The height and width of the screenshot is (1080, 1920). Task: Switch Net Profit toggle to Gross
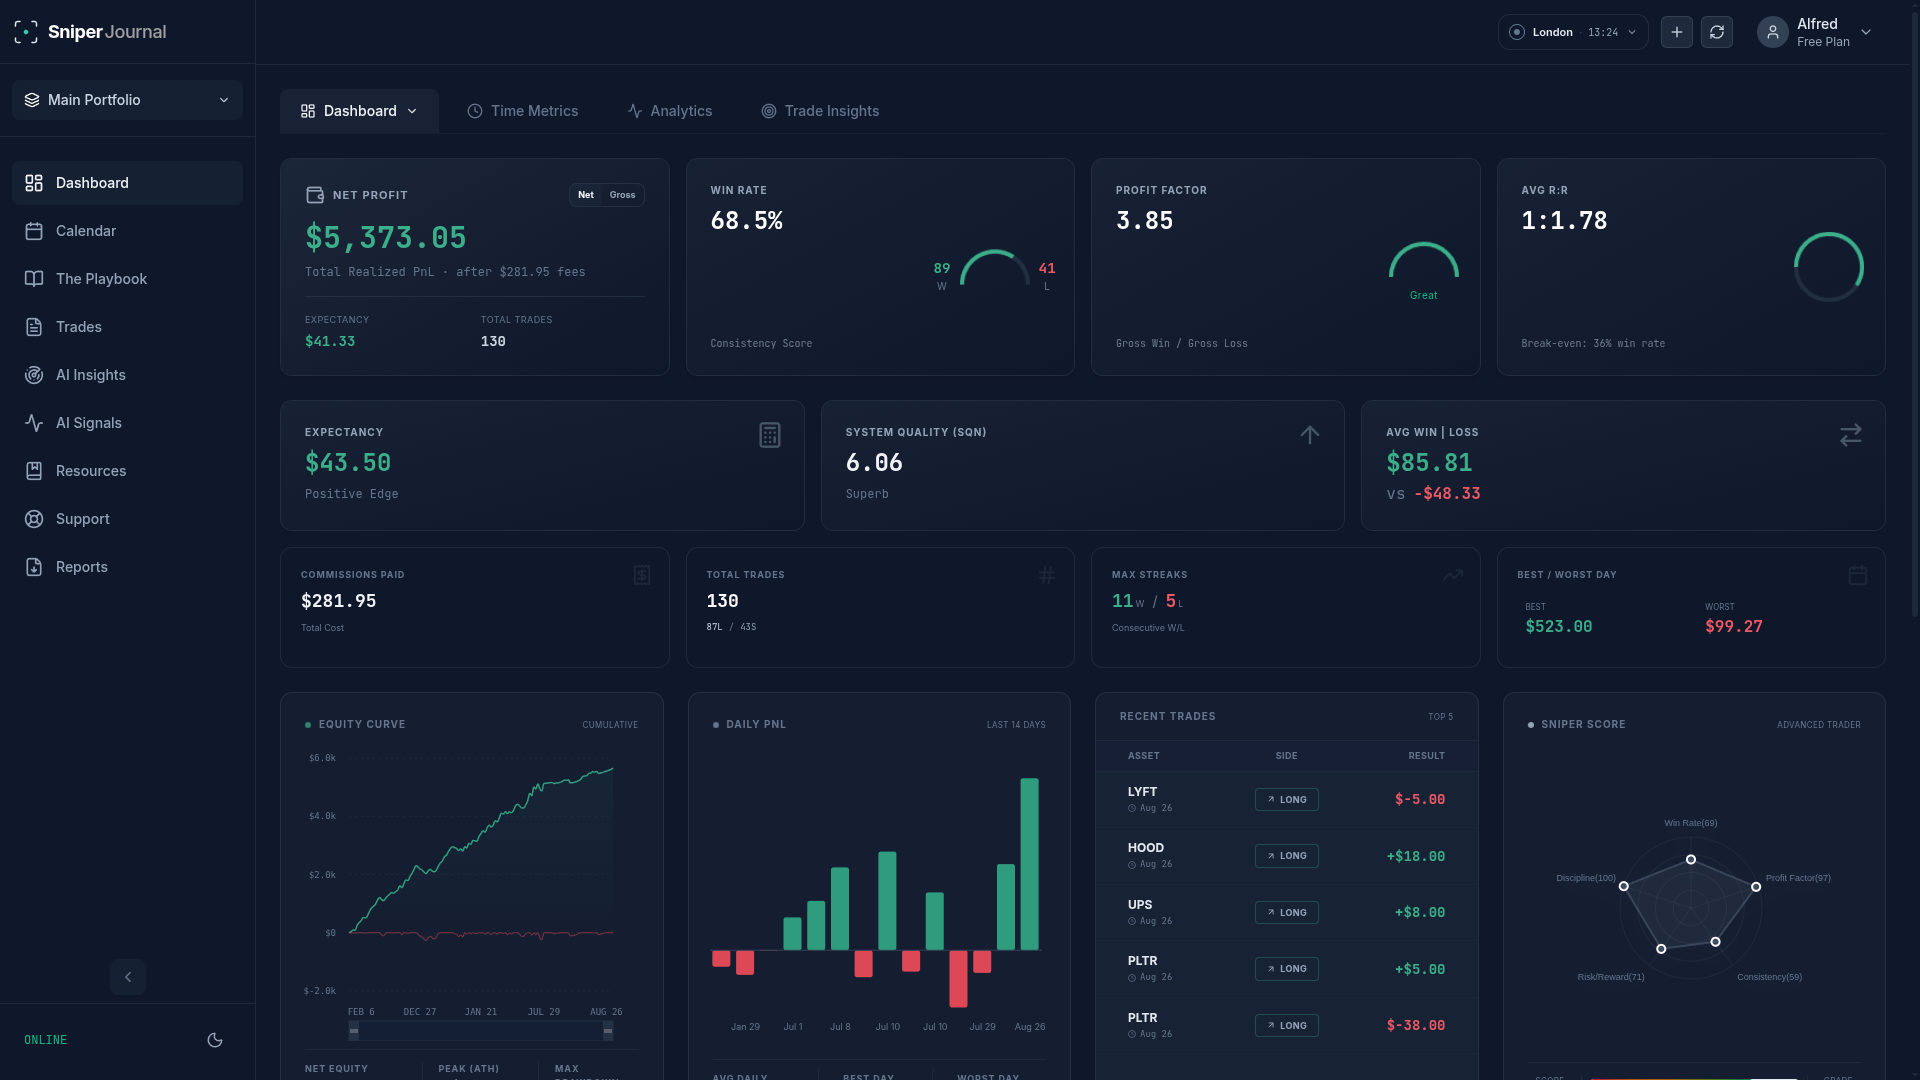(622, 195)
